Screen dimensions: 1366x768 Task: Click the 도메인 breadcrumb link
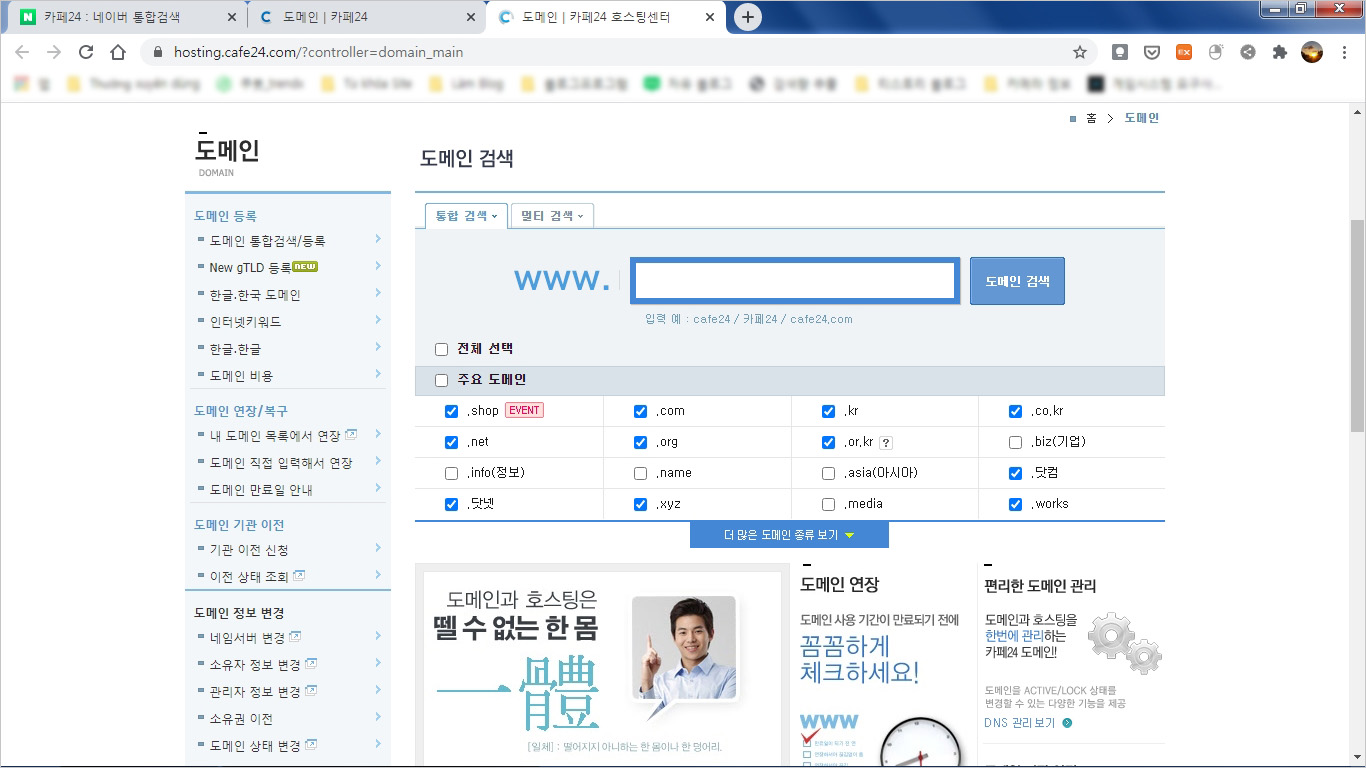click(x=1141, y=118)
